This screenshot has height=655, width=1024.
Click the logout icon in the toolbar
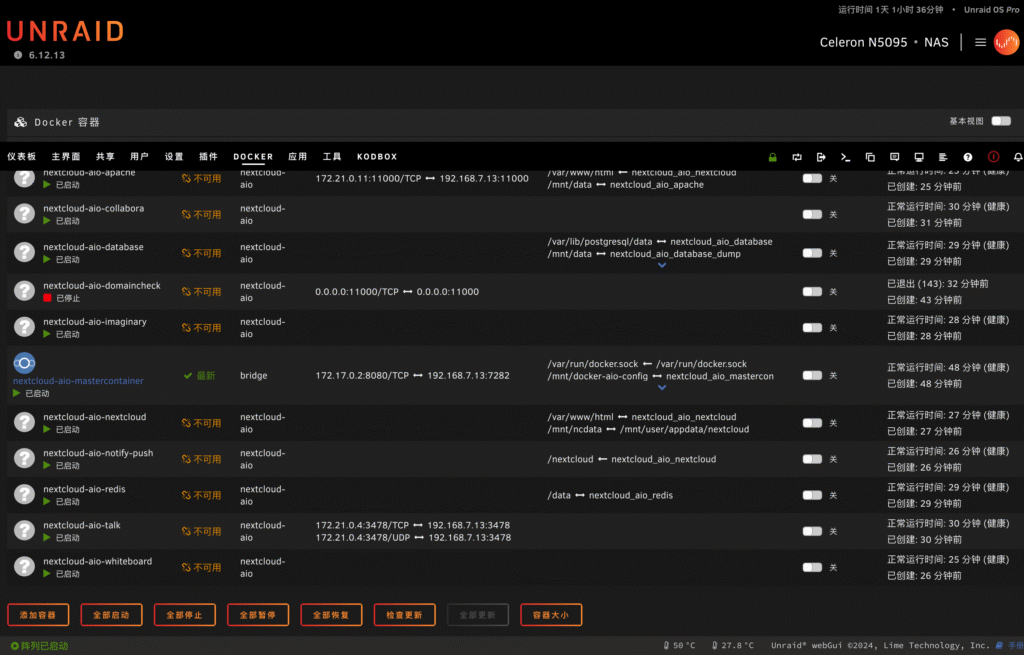821,157
